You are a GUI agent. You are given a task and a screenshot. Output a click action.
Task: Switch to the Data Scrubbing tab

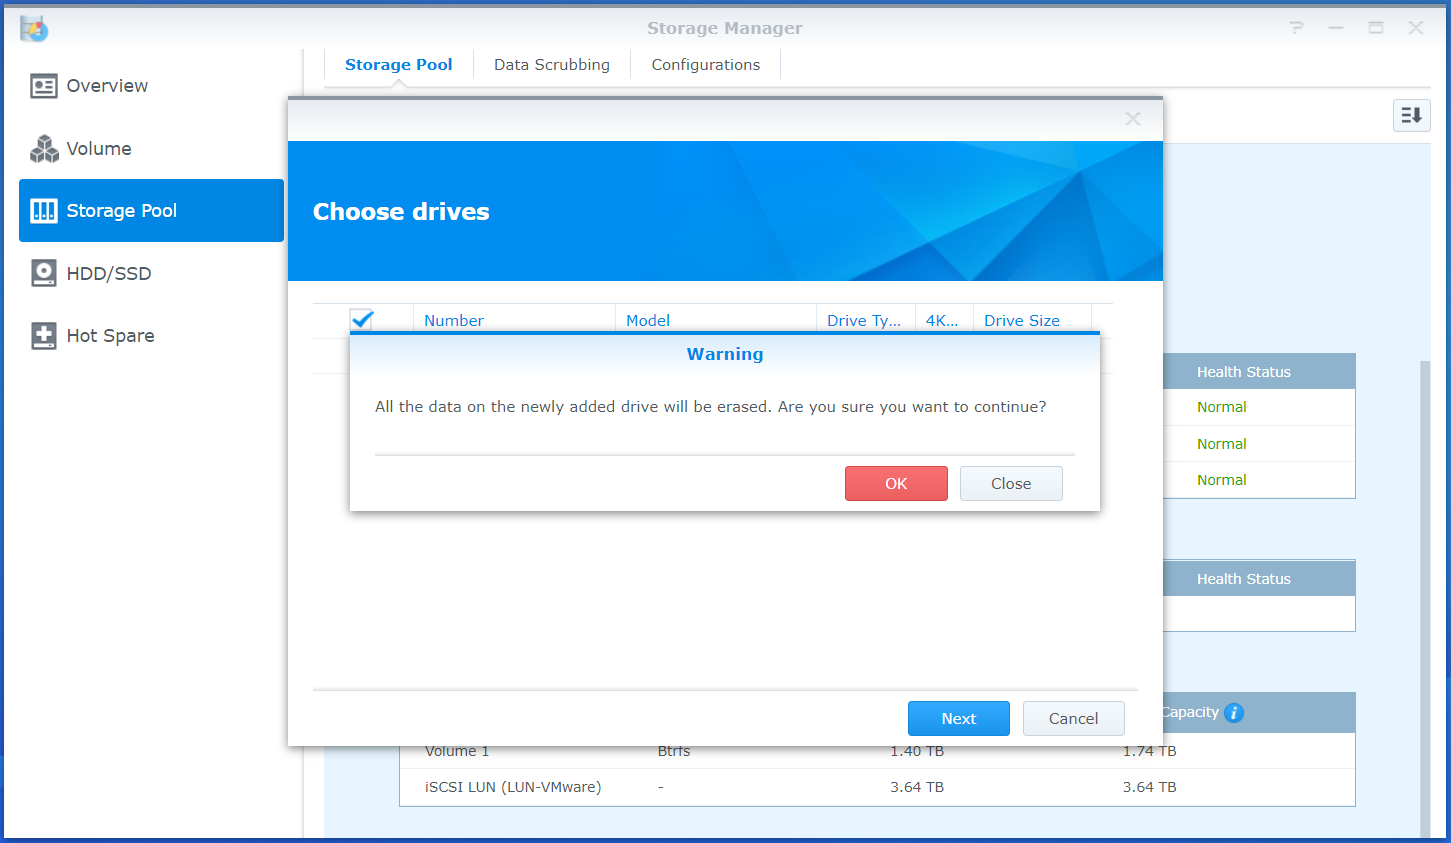552,65
